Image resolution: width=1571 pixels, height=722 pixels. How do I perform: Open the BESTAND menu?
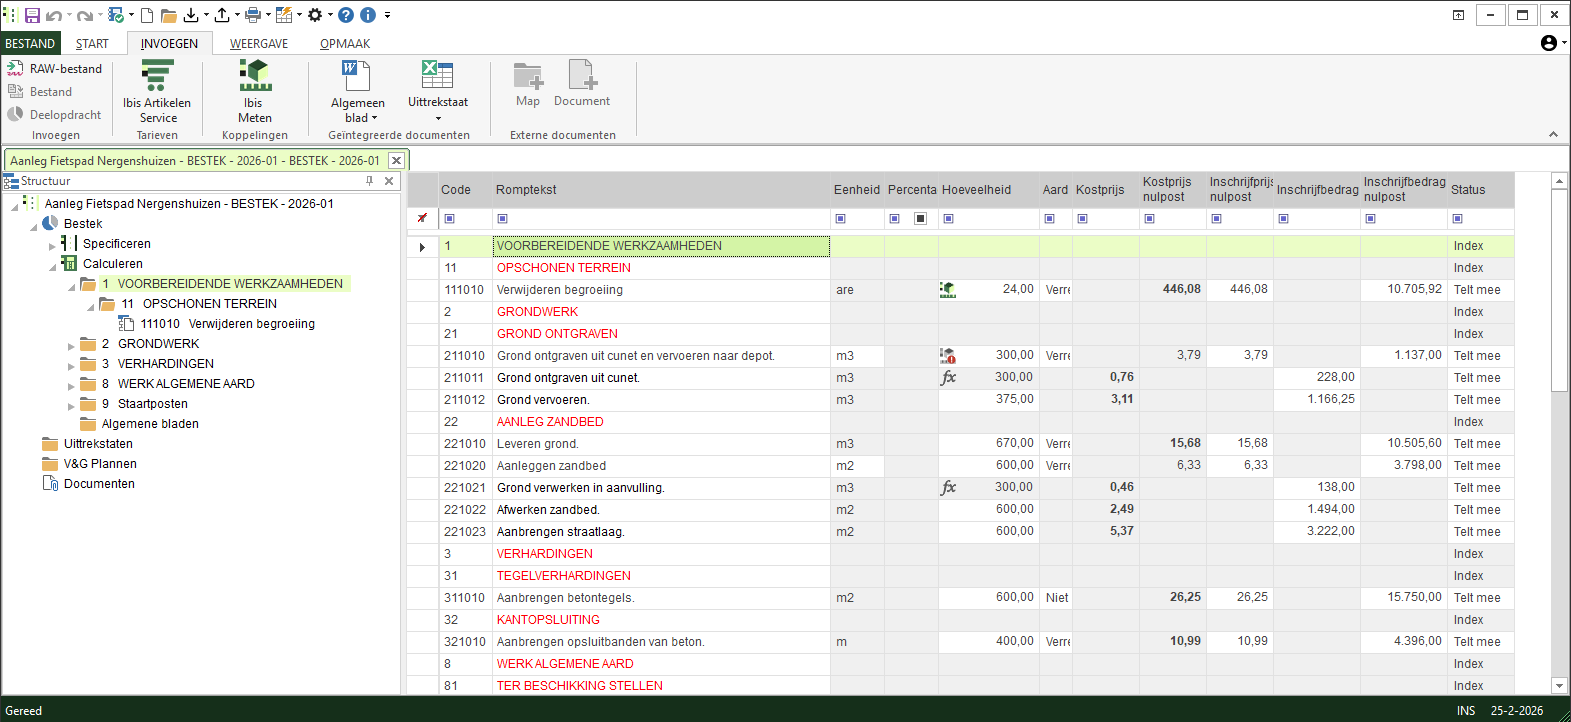pyautogui.click(x=30, y=44)
